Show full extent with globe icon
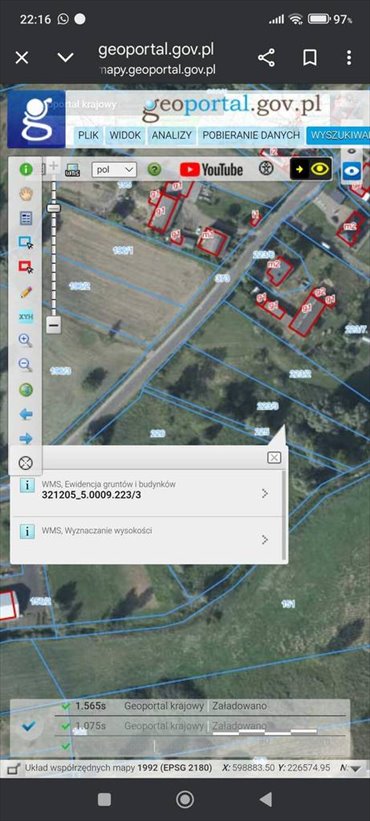 click(26, 390)
